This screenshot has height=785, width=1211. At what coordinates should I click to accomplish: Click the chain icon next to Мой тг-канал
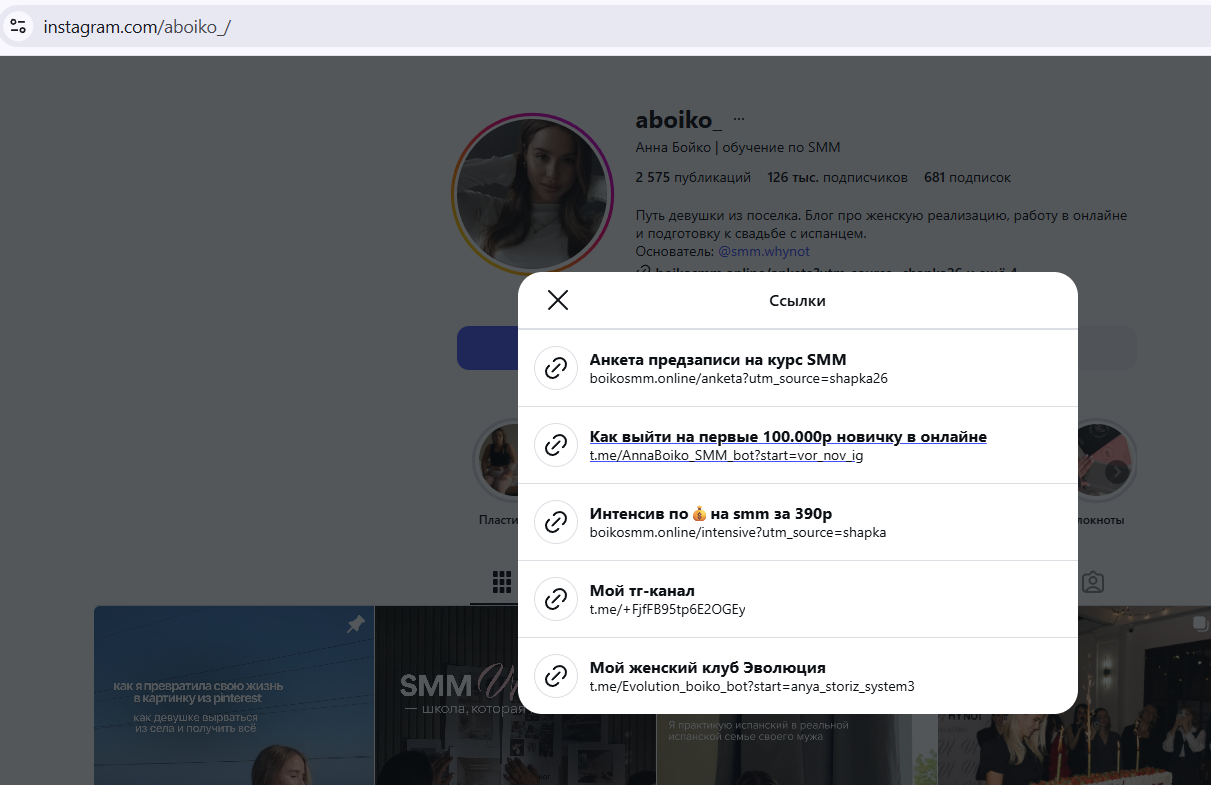556,599
